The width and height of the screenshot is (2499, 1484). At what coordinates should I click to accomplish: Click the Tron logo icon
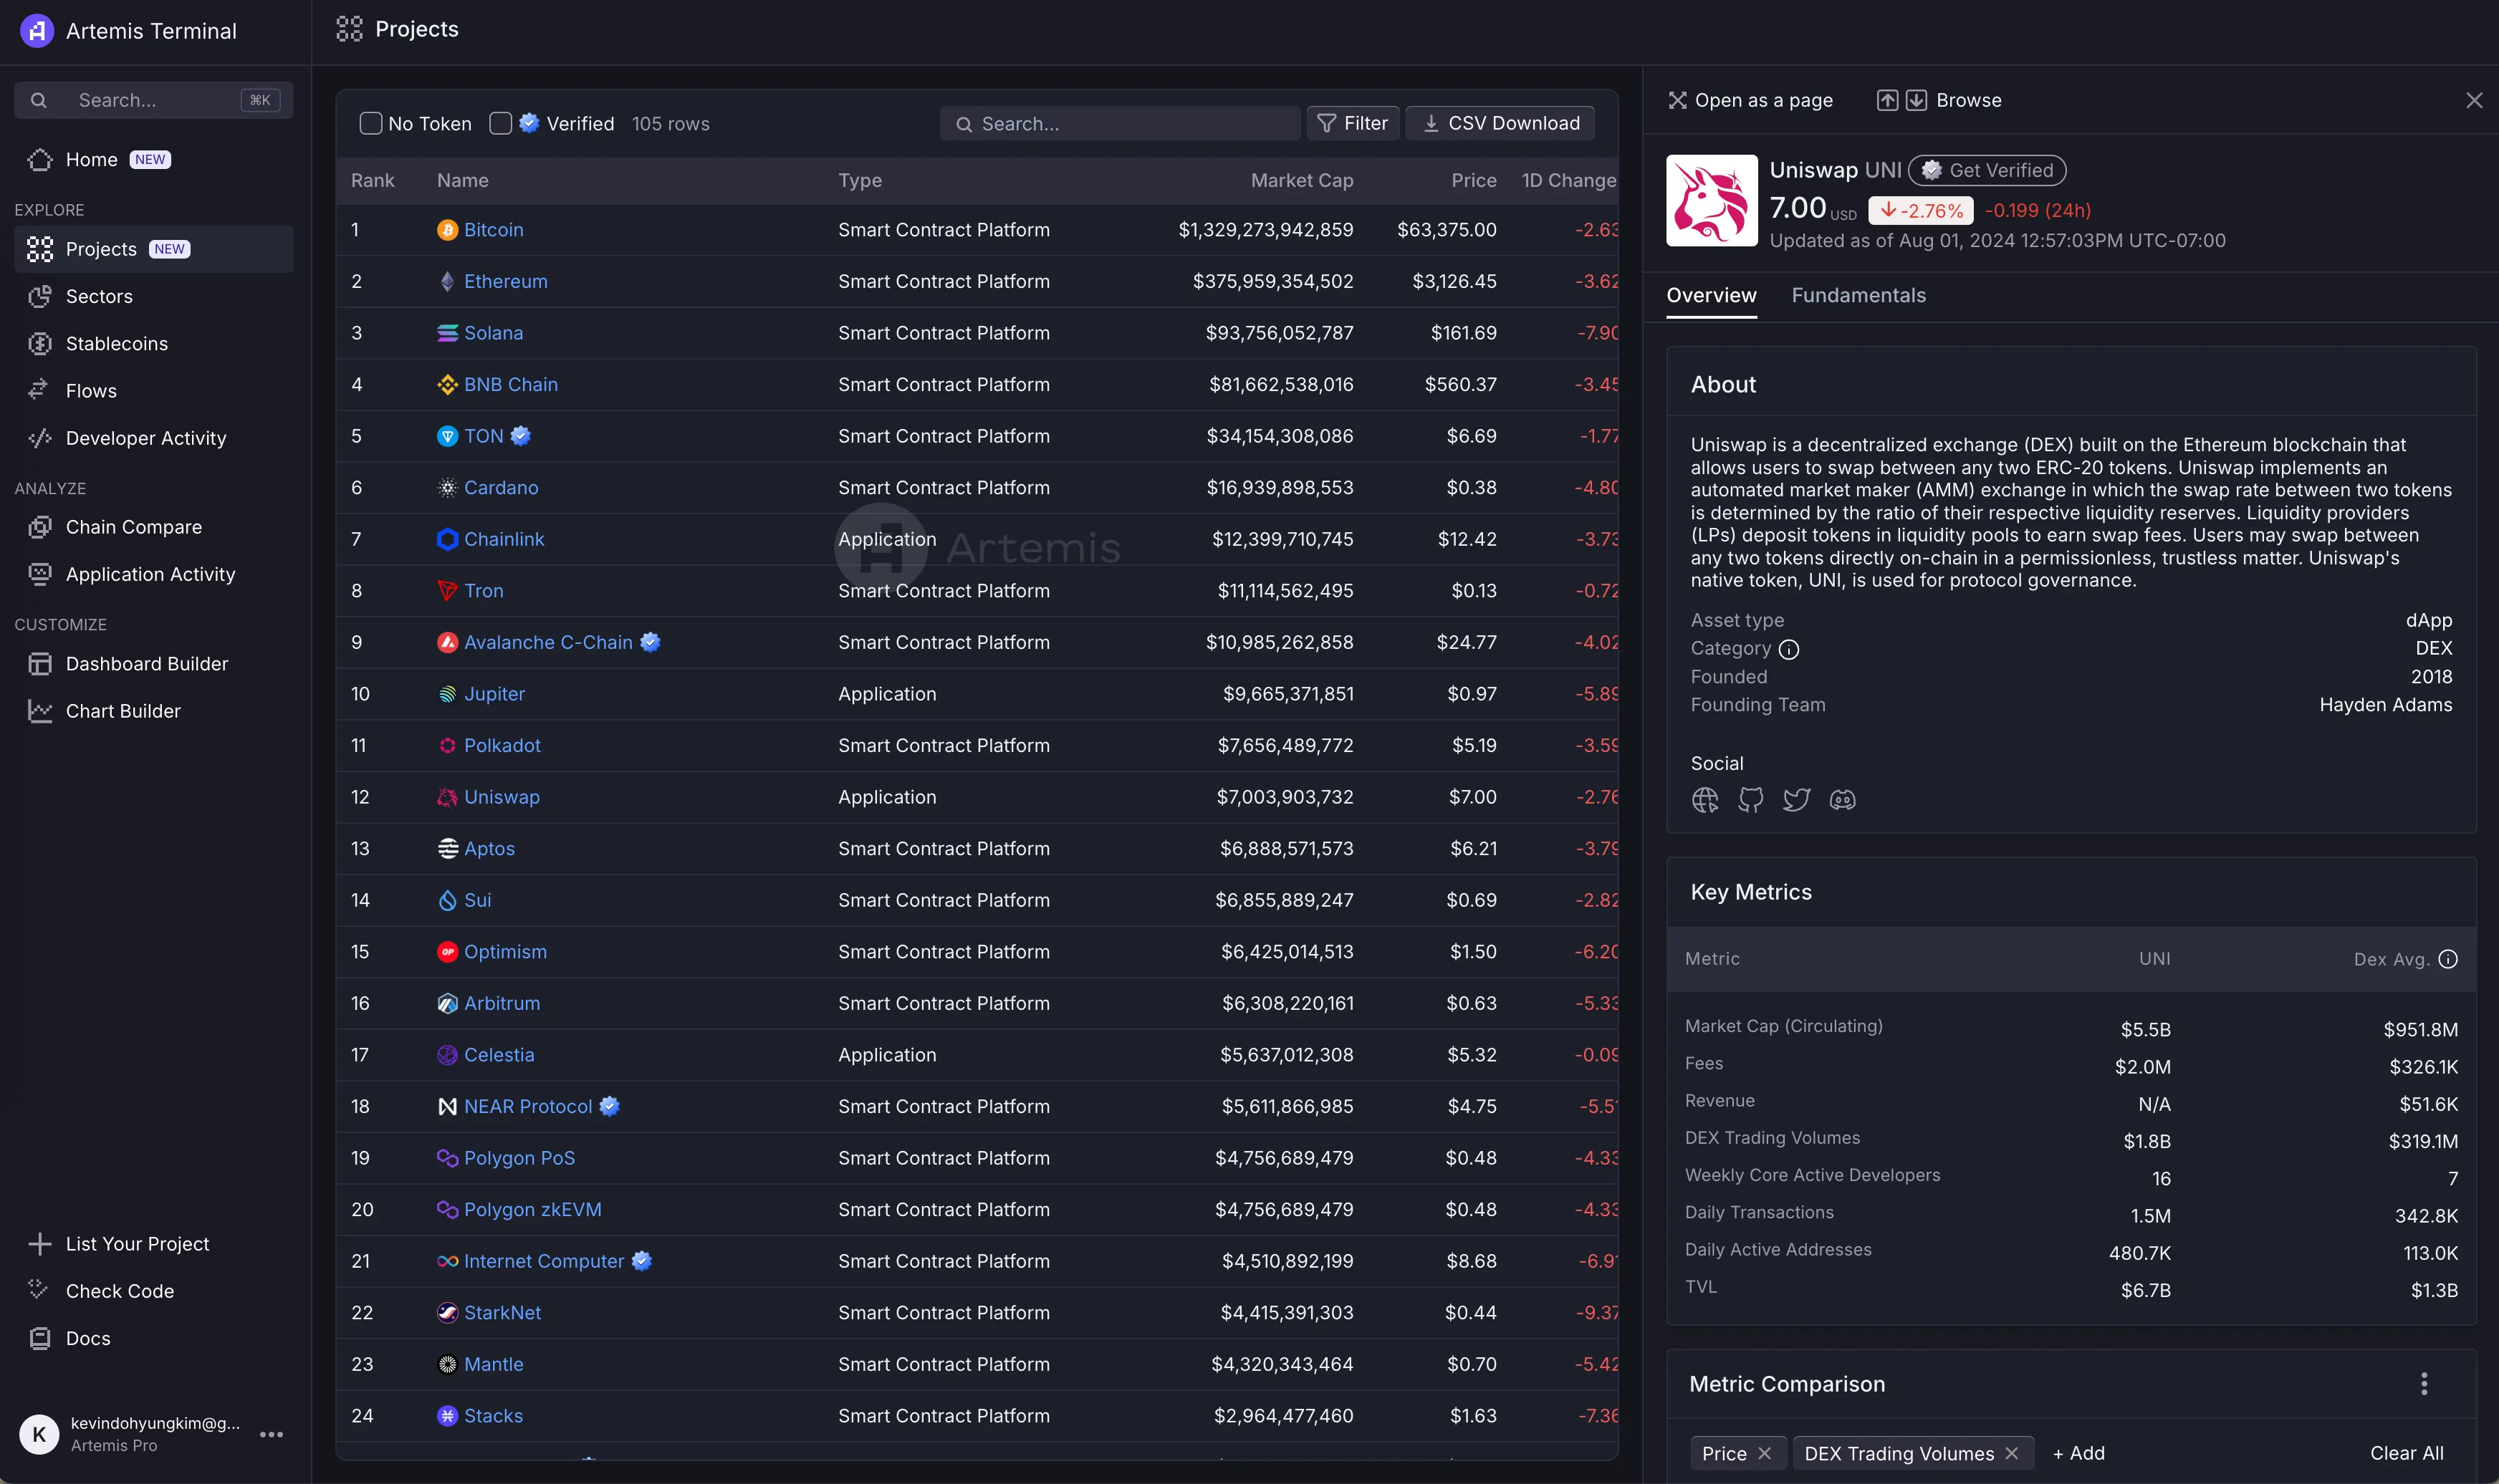tap(448, 591)
